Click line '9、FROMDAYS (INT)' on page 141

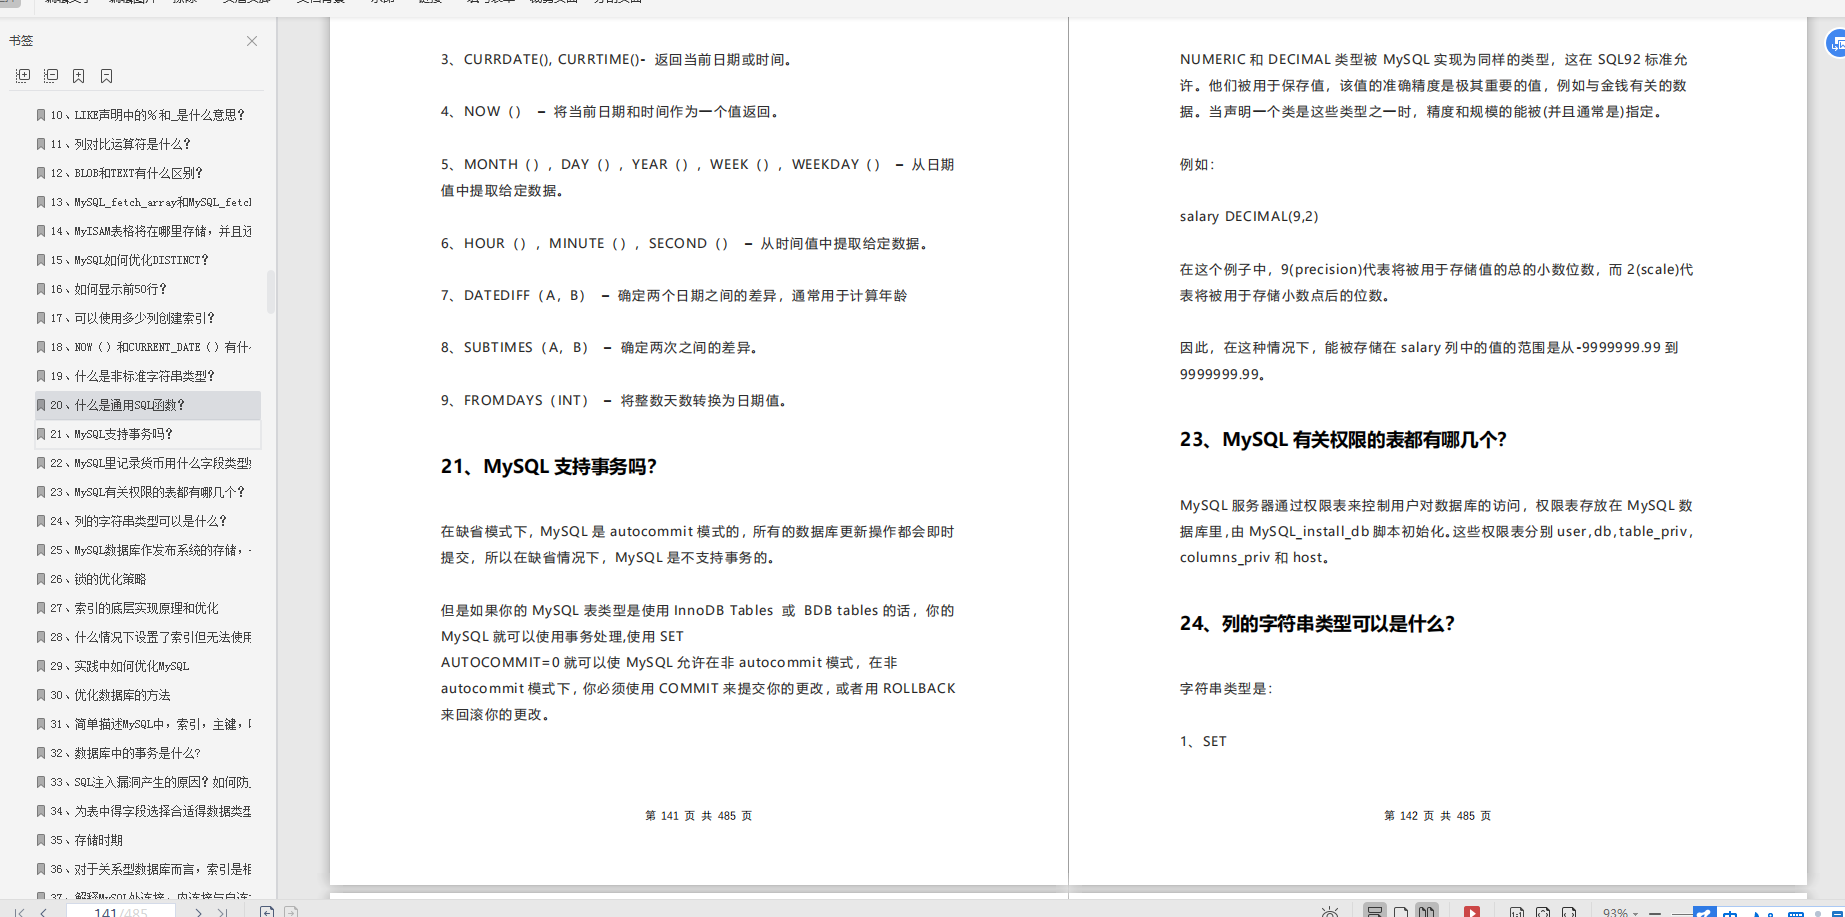click(614, 400)
